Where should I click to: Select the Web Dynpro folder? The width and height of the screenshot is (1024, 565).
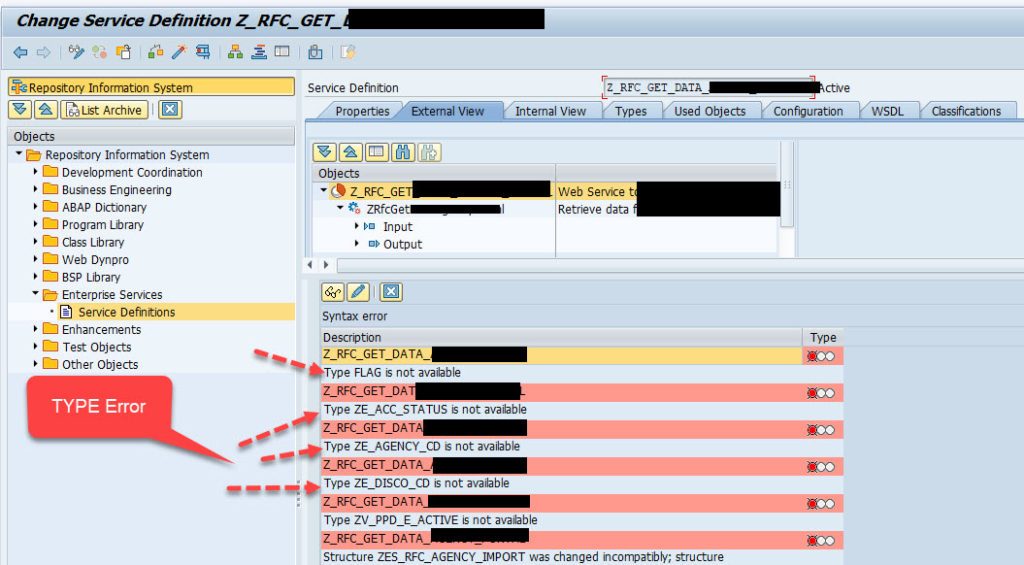pyautogui.click(x=95, y=259)
